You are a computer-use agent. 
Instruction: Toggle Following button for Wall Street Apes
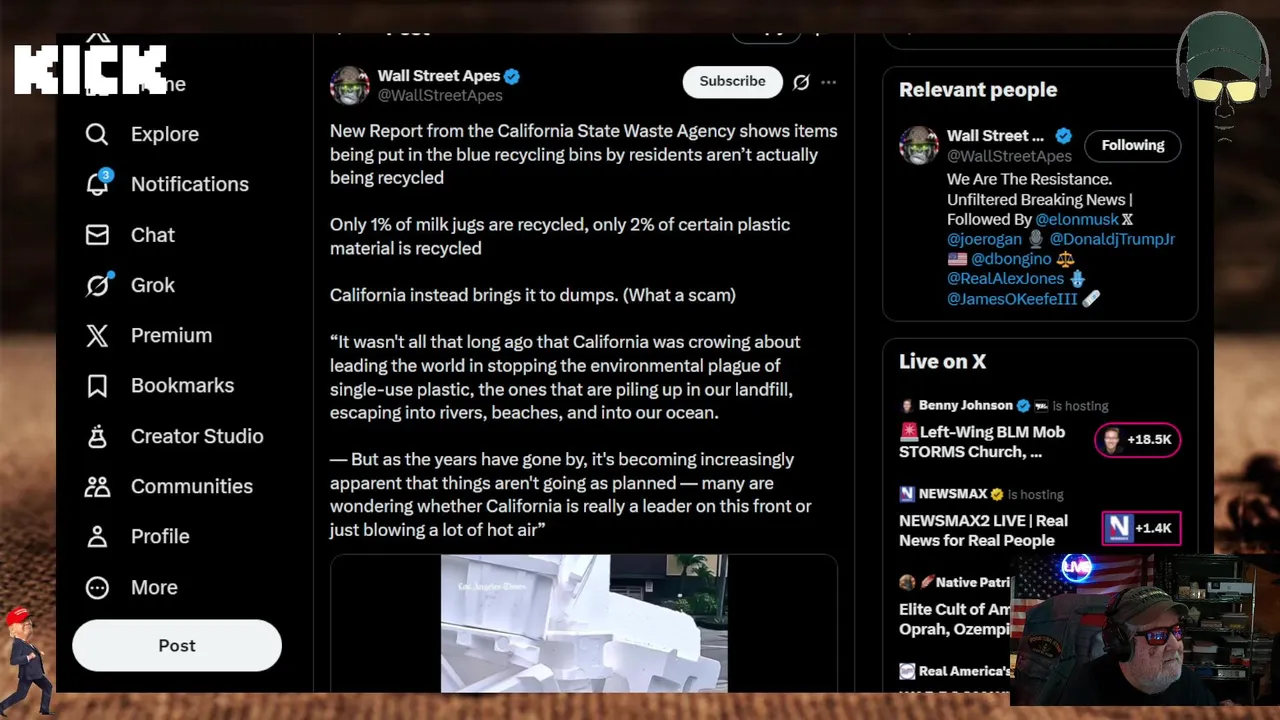click(1132, 145)
